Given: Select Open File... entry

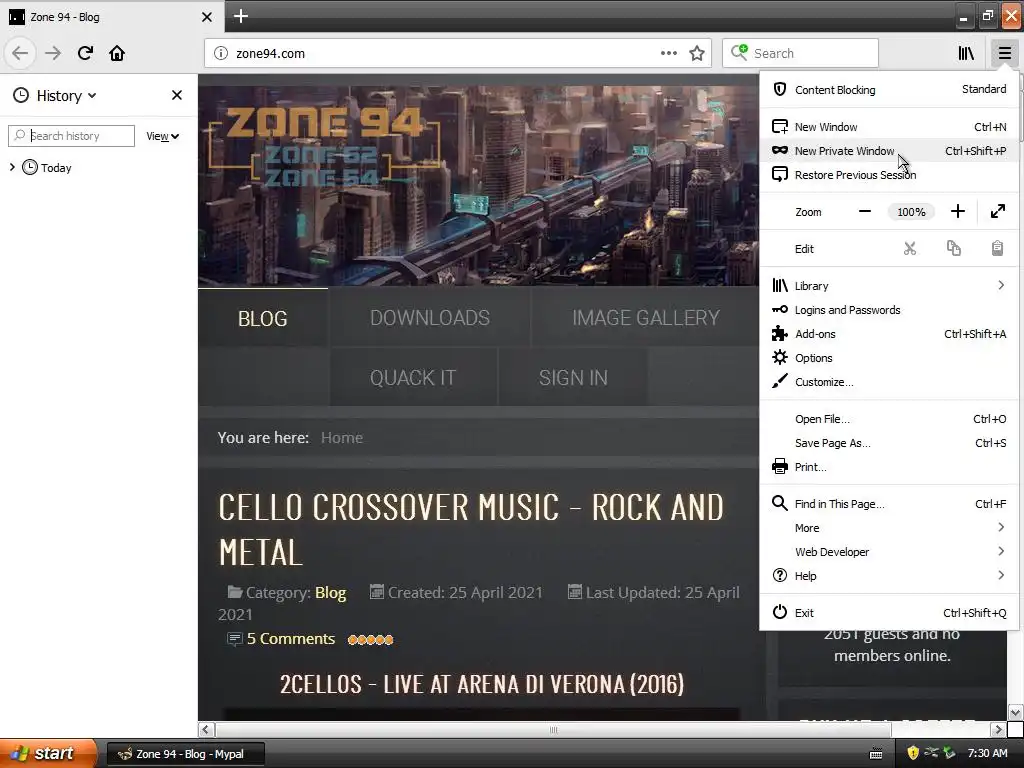Looking at the screenshot, I should 889,419.
